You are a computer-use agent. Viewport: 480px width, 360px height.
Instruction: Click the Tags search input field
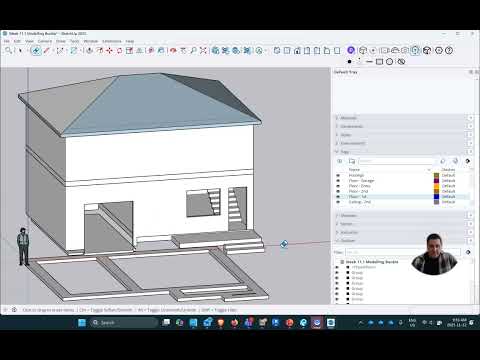397,161
